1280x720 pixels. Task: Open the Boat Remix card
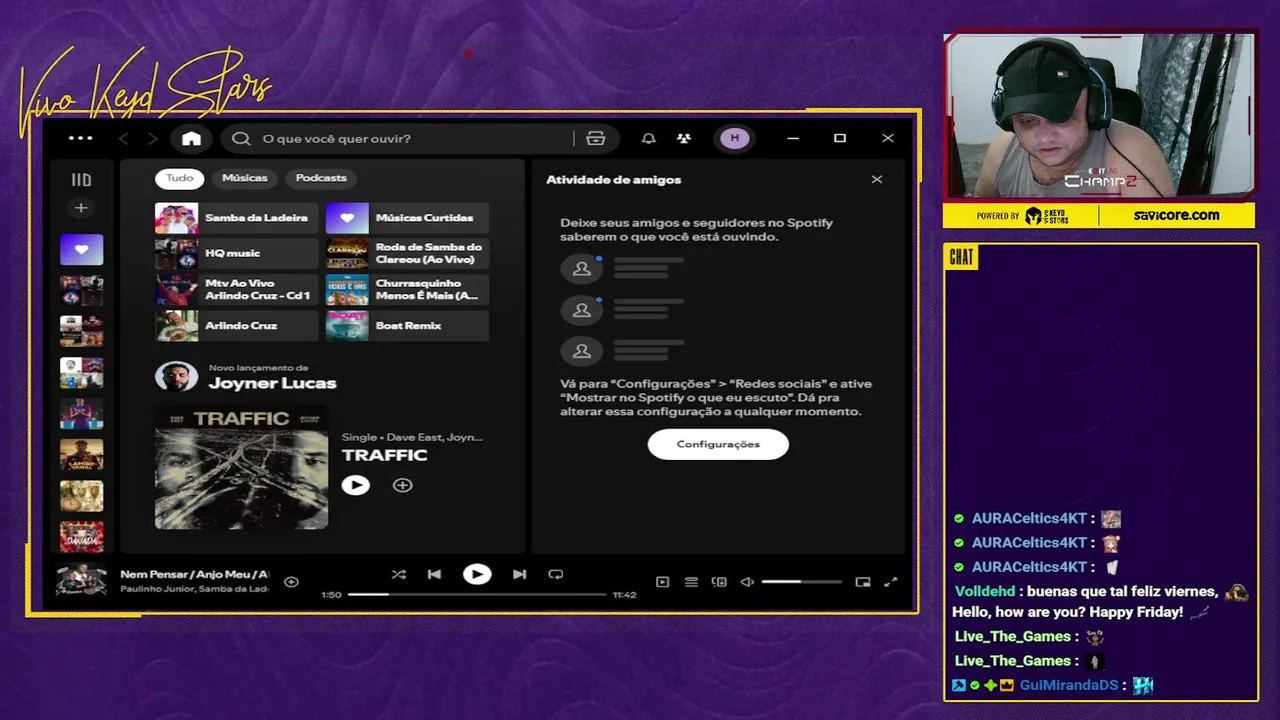(407, 326)
